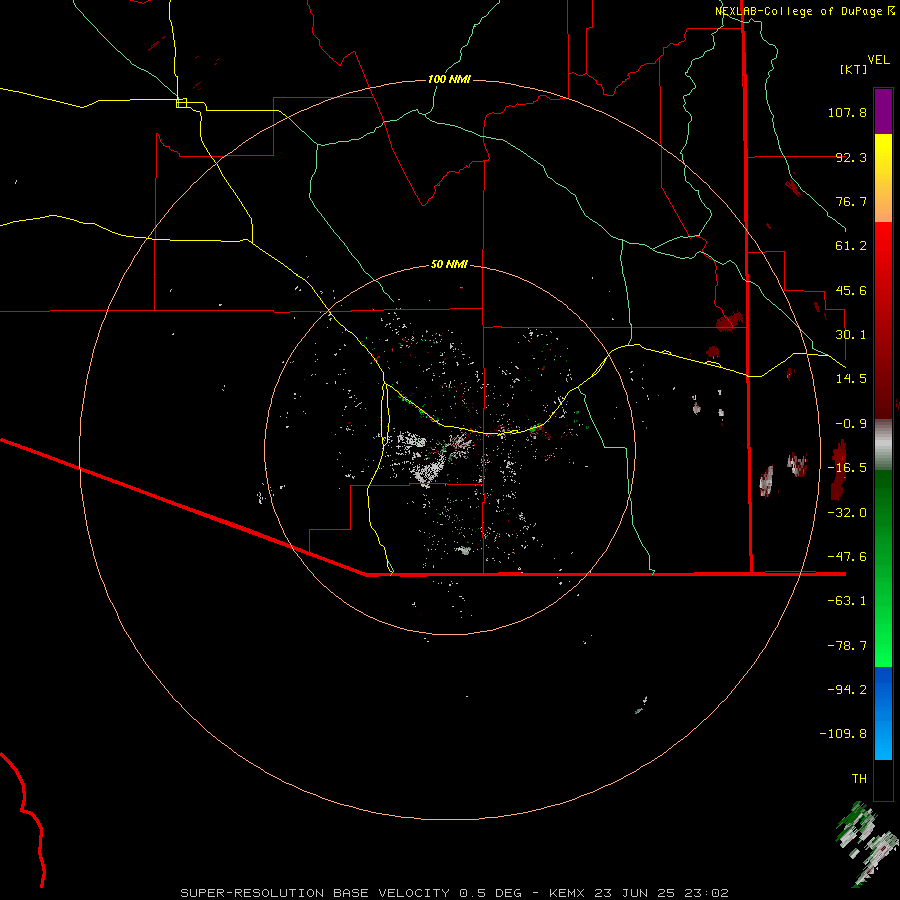
Task: Click the 100 NMI range ring label
Action: [449, 79]
